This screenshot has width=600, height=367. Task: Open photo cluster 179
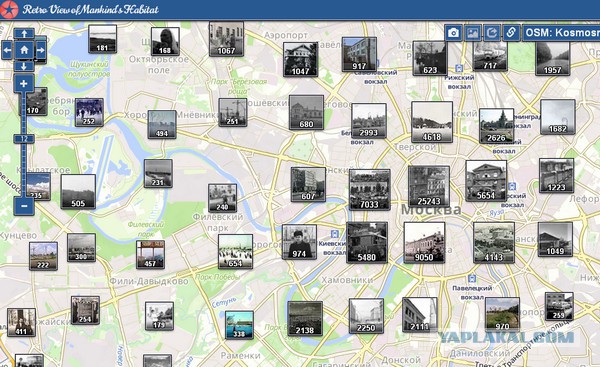point(160,316)
